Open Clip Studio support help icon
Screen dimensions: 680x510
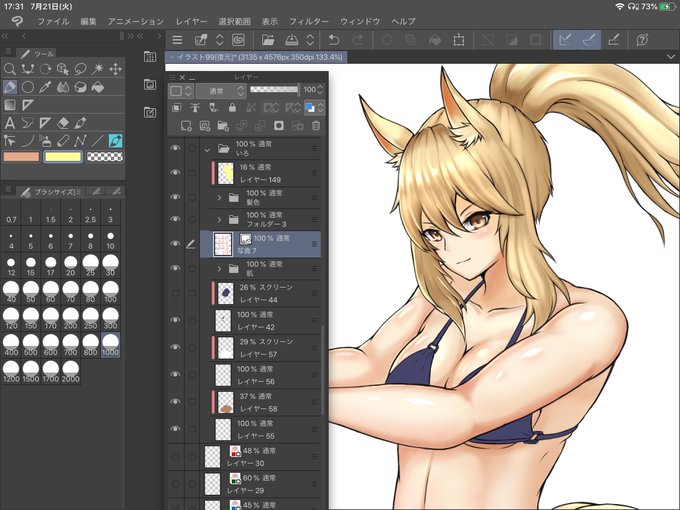click(642, 40)
